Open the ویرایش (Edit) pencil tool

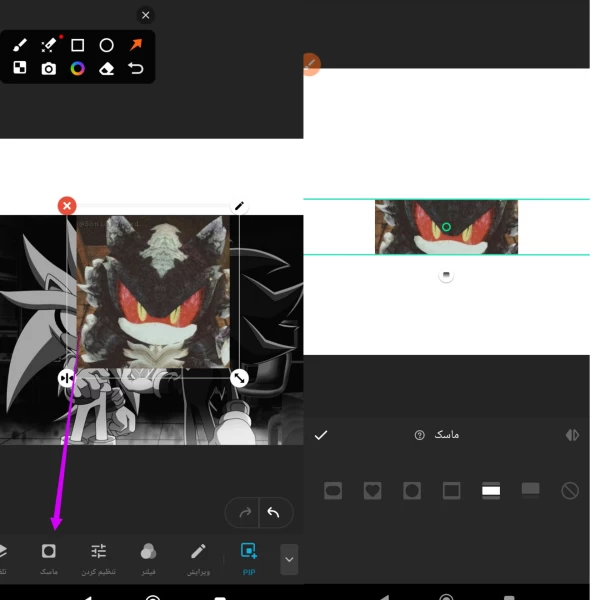point(198,559)
